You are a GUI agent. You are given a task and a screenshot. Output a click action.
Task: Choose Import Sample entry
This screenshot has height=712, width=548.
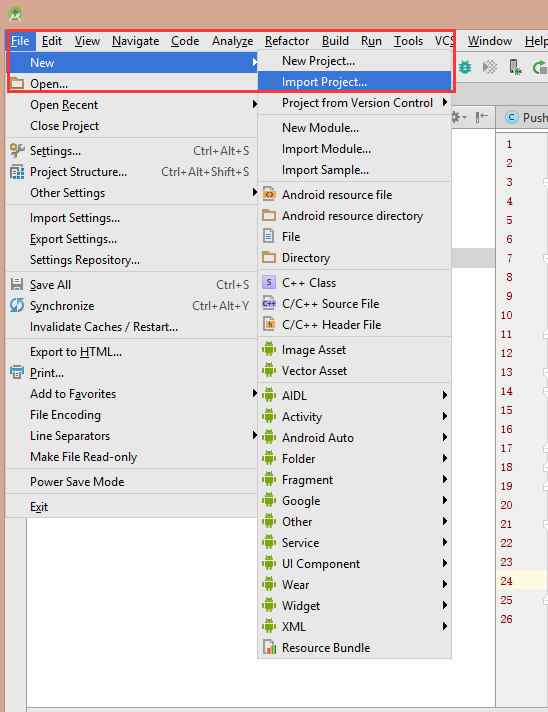click(x=355, y=170)
